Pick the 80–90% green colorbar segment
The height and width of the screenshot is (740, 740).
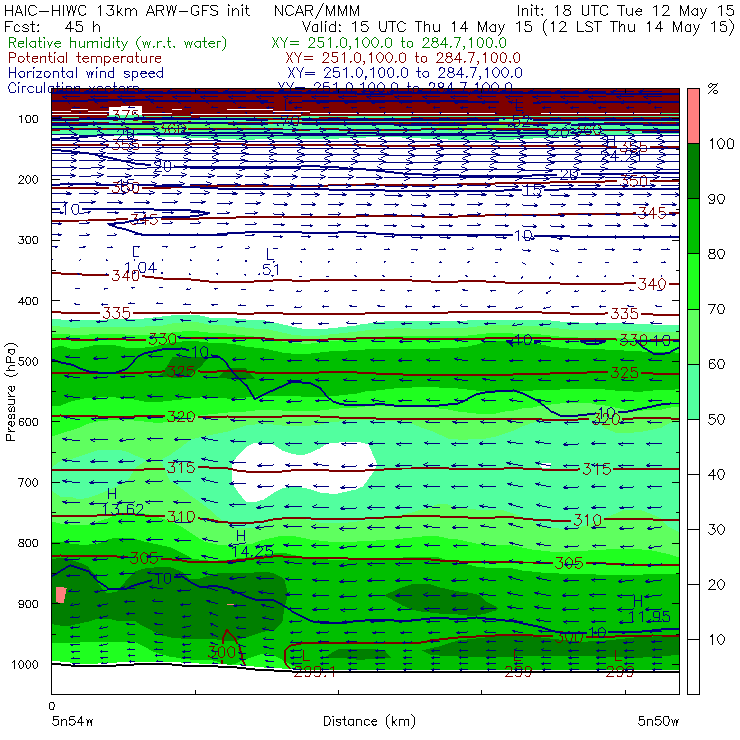[x=693, y=226]
